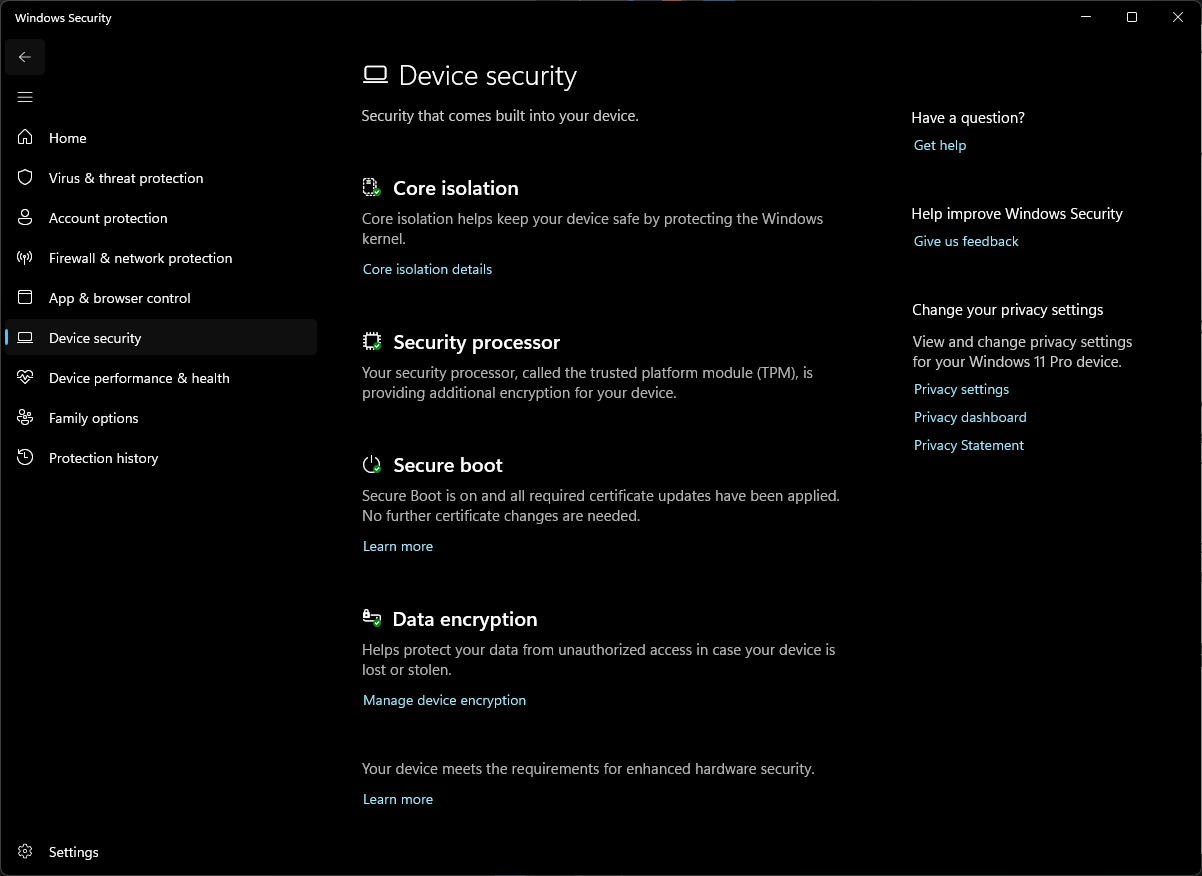Click Learn more about enhanced hardware security
Screen dimensions: 1202x876
[398, 799]
